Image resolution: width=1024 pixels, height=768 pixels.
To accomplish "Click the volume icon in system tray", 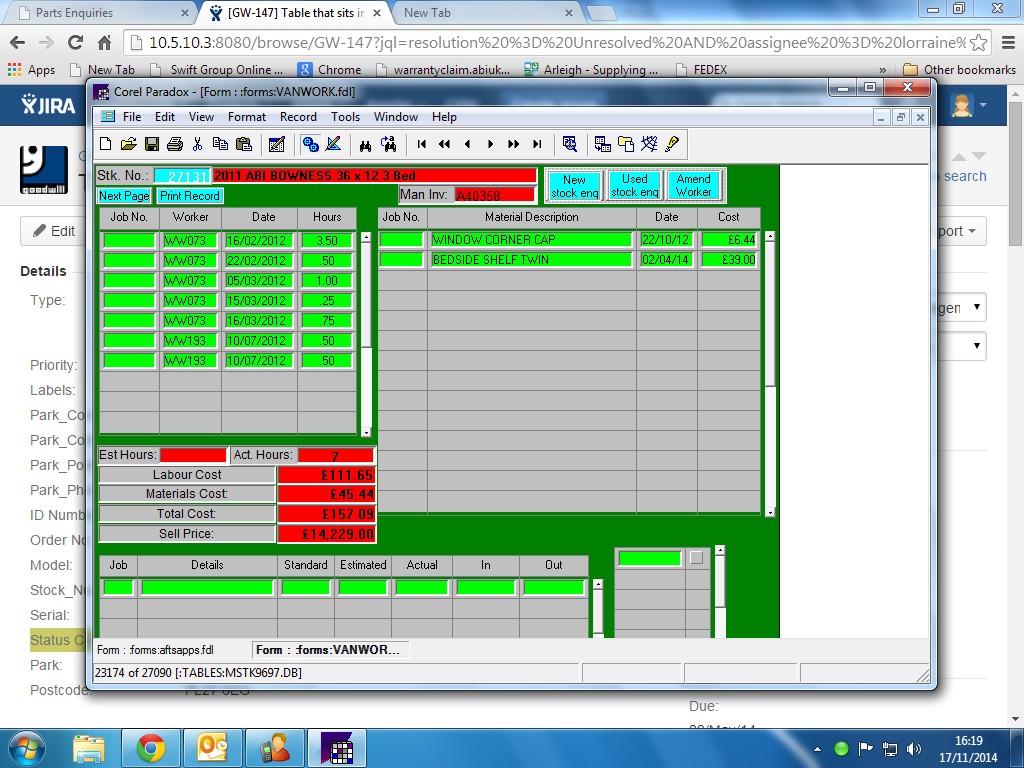I will coord(914,749).
